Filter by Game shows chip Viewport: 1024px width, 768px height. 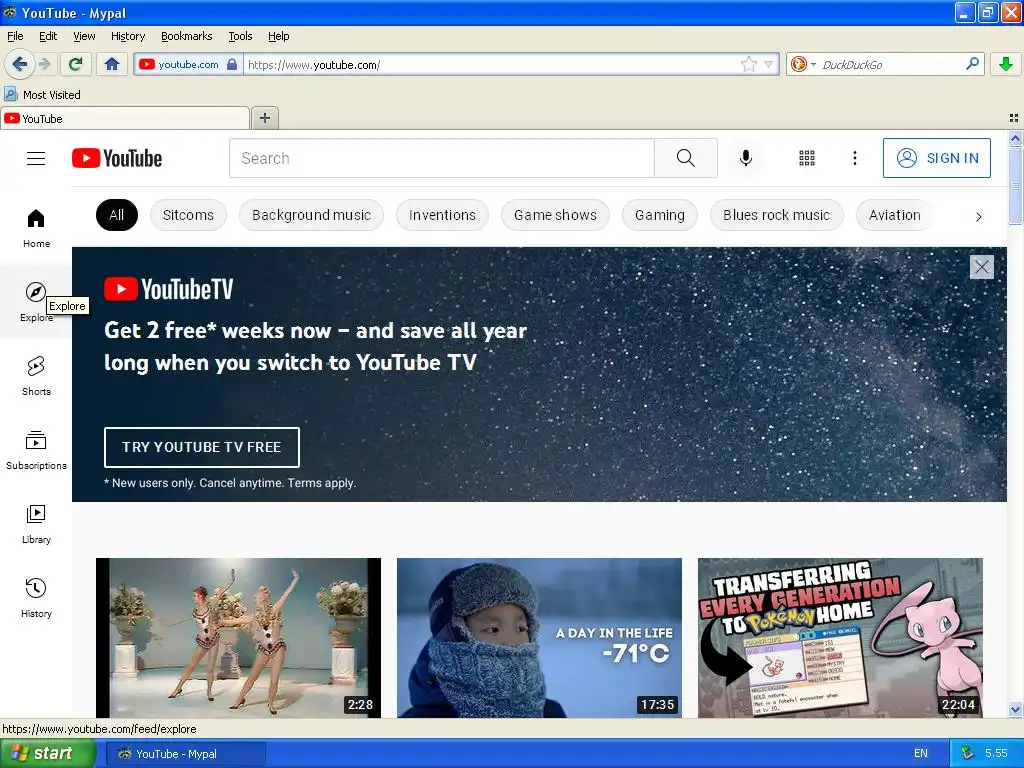(x=555, y=215)
